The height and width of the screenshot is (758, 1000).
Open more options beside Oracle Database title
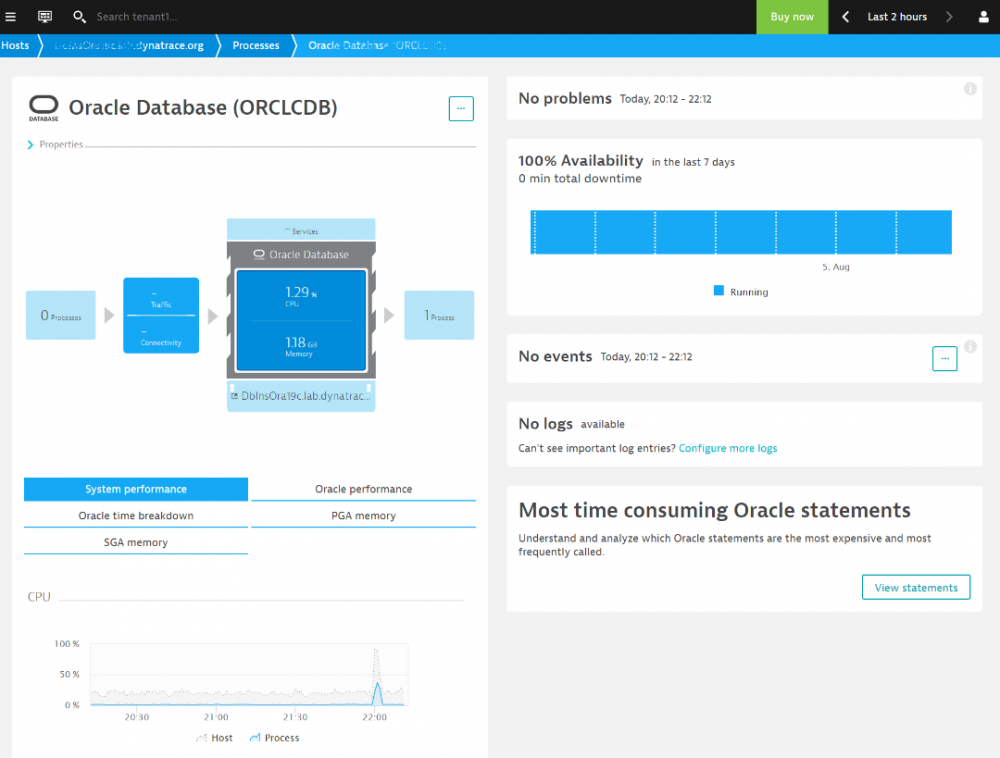[x=460, y=108]
